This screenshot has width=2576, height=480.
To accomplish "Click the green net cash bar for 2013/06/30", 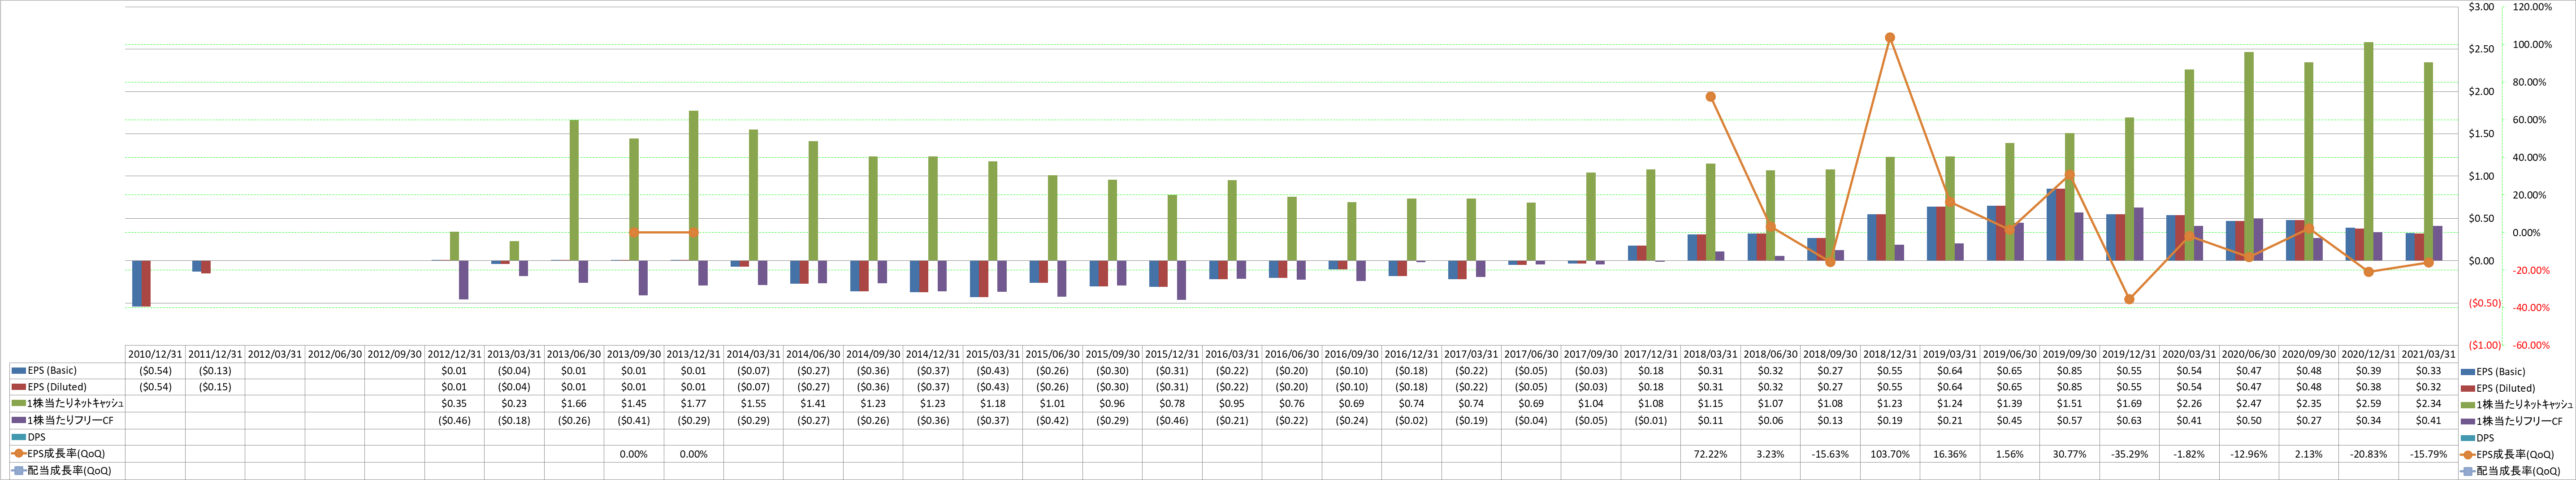I will (x=574, y=190).
